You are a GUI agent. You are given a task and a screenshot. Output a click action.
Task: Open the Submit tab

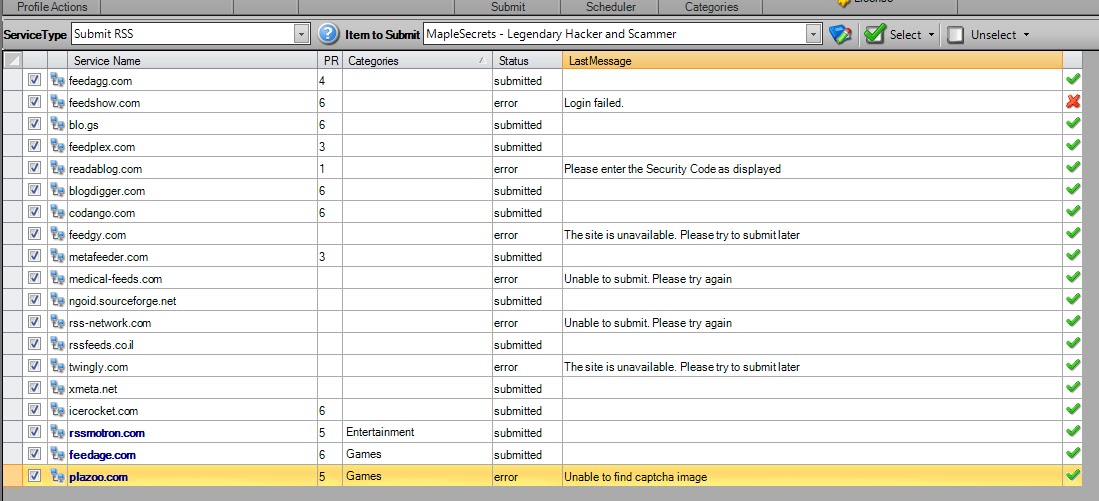point(508,7)
